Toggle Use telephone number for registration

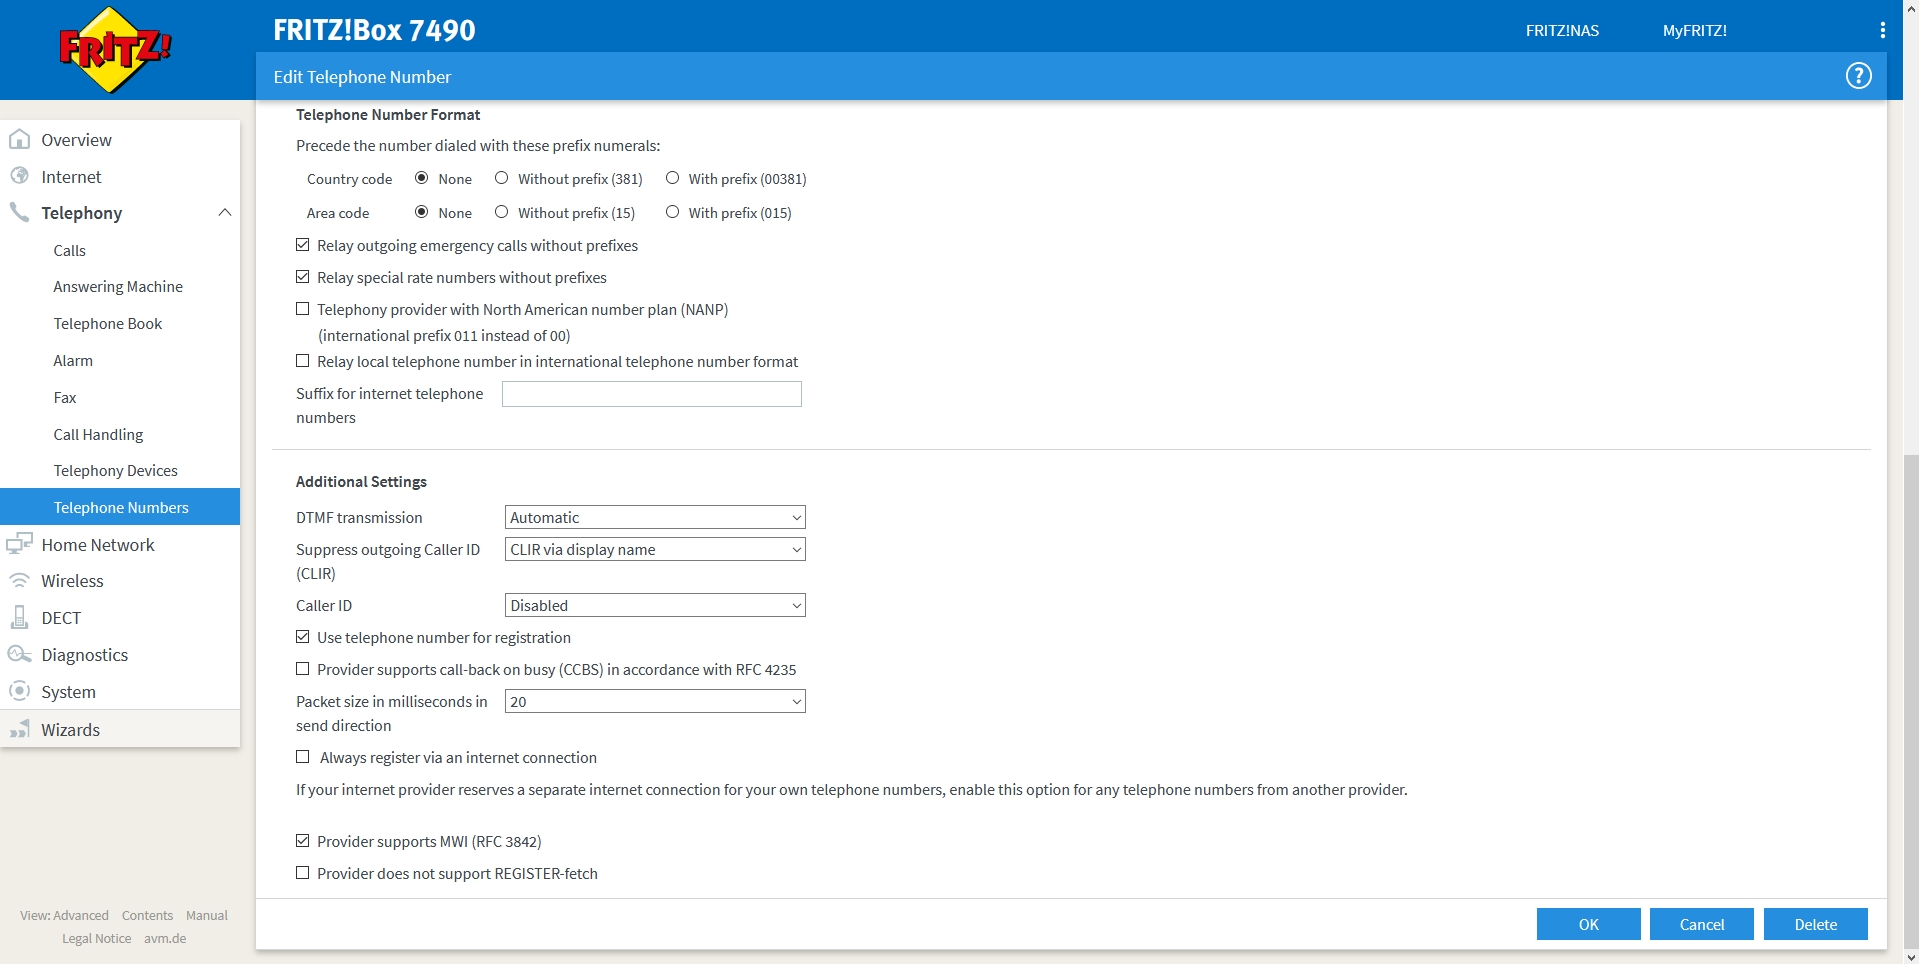coord(303,637)
